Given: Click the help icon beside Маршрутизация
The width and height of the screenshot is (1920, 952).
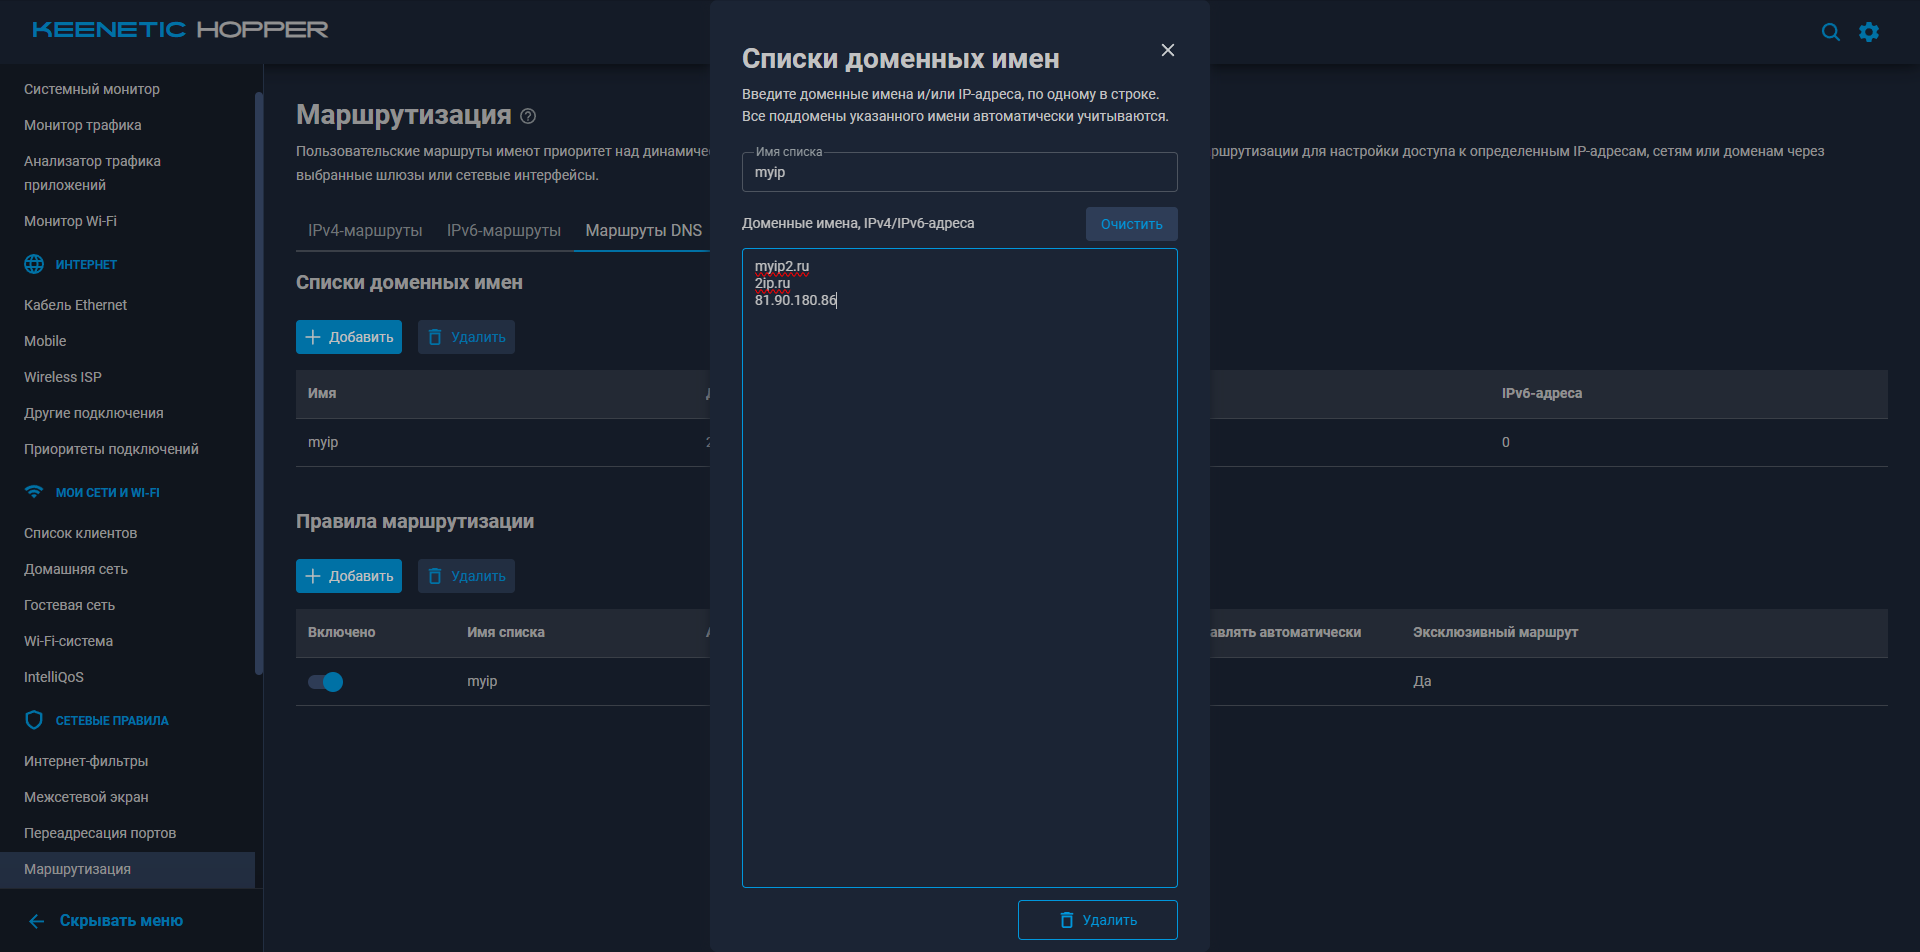Looking at the screenshot, I should [528, 116].
